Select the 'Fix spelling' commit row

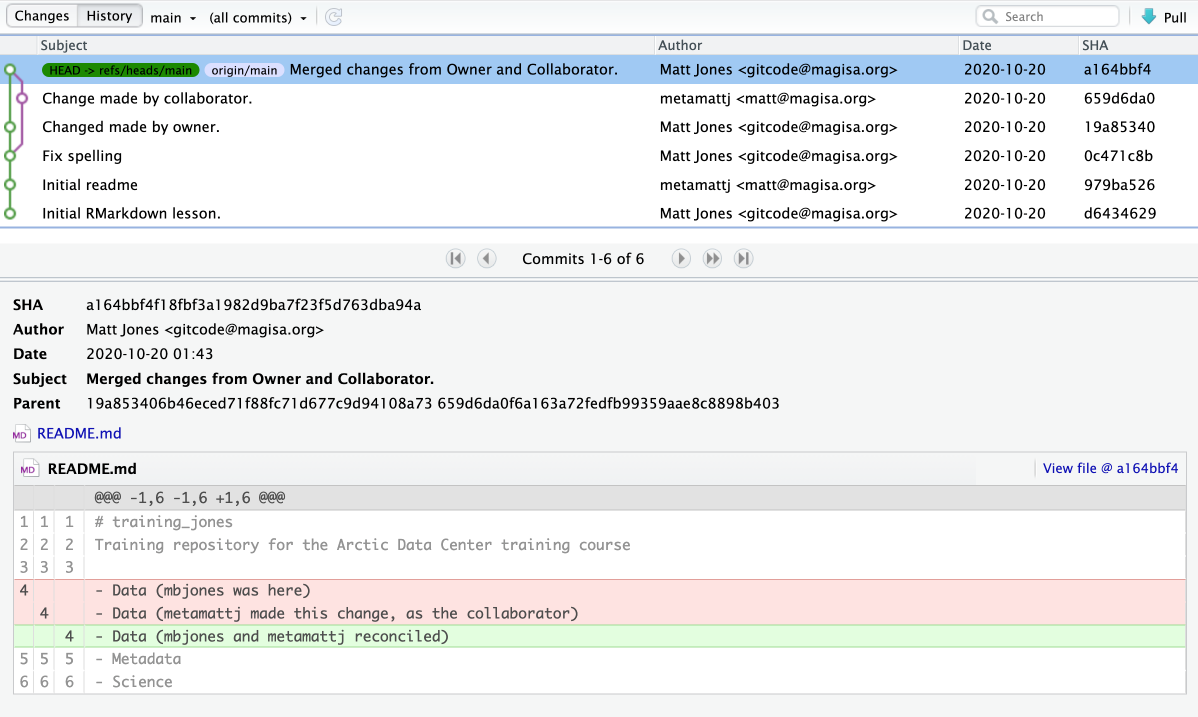tap(82, 156)
